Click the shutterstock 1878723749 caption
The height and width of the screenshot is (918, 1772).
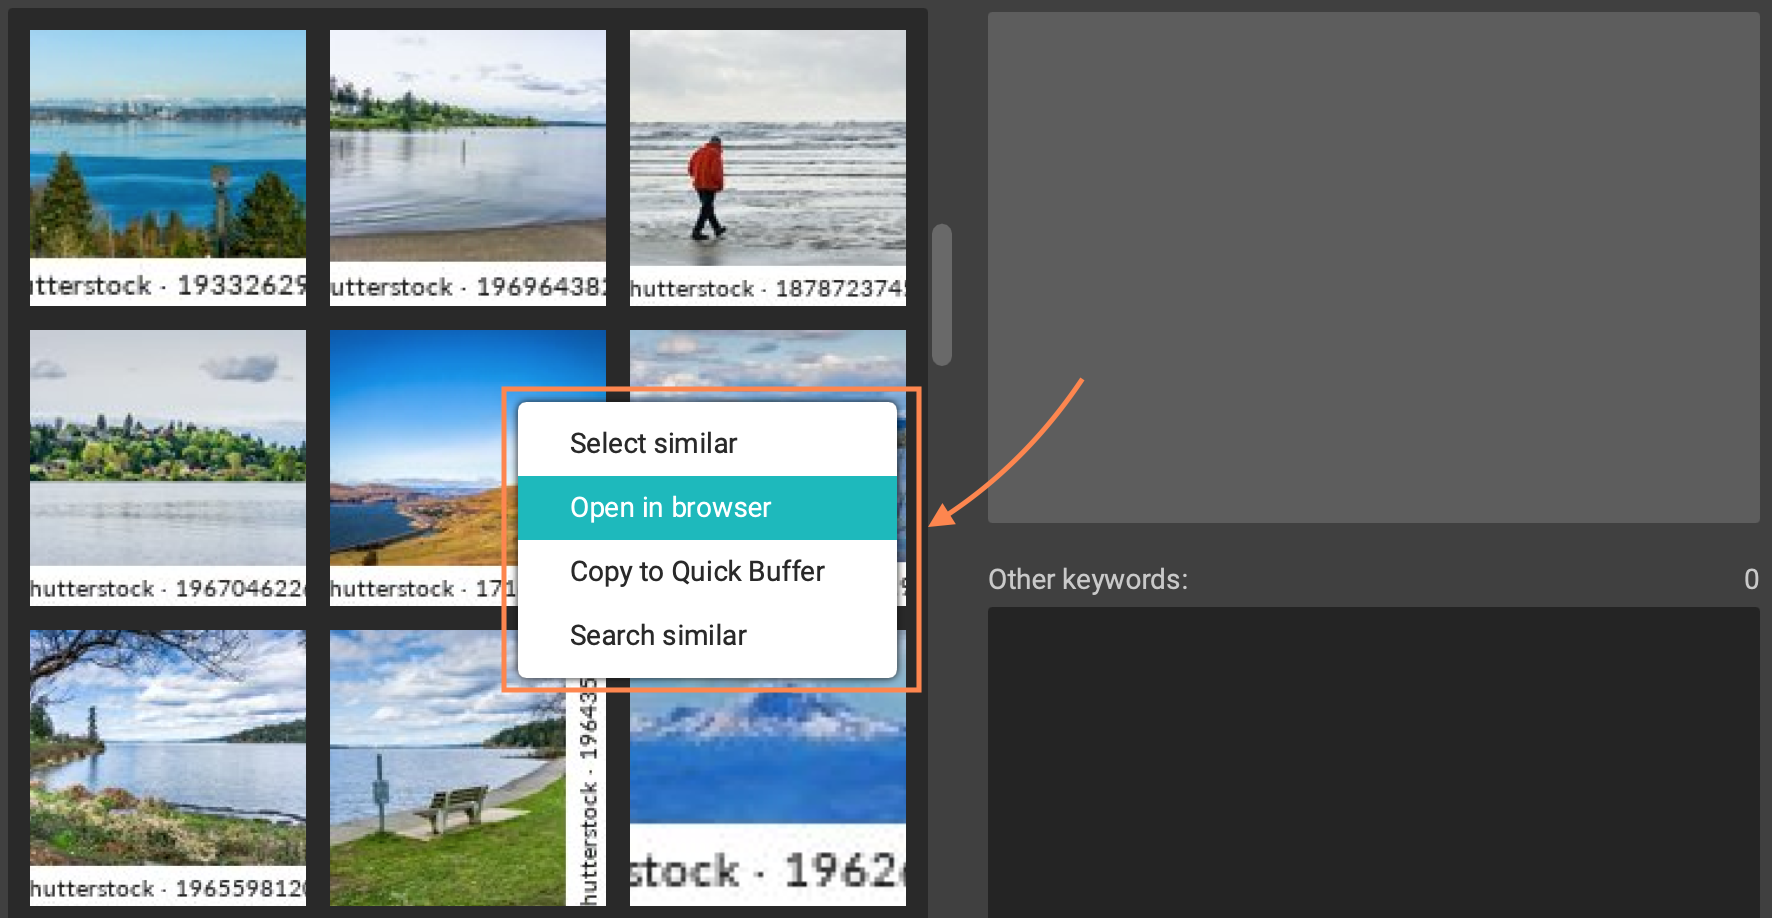pos(767,289)
